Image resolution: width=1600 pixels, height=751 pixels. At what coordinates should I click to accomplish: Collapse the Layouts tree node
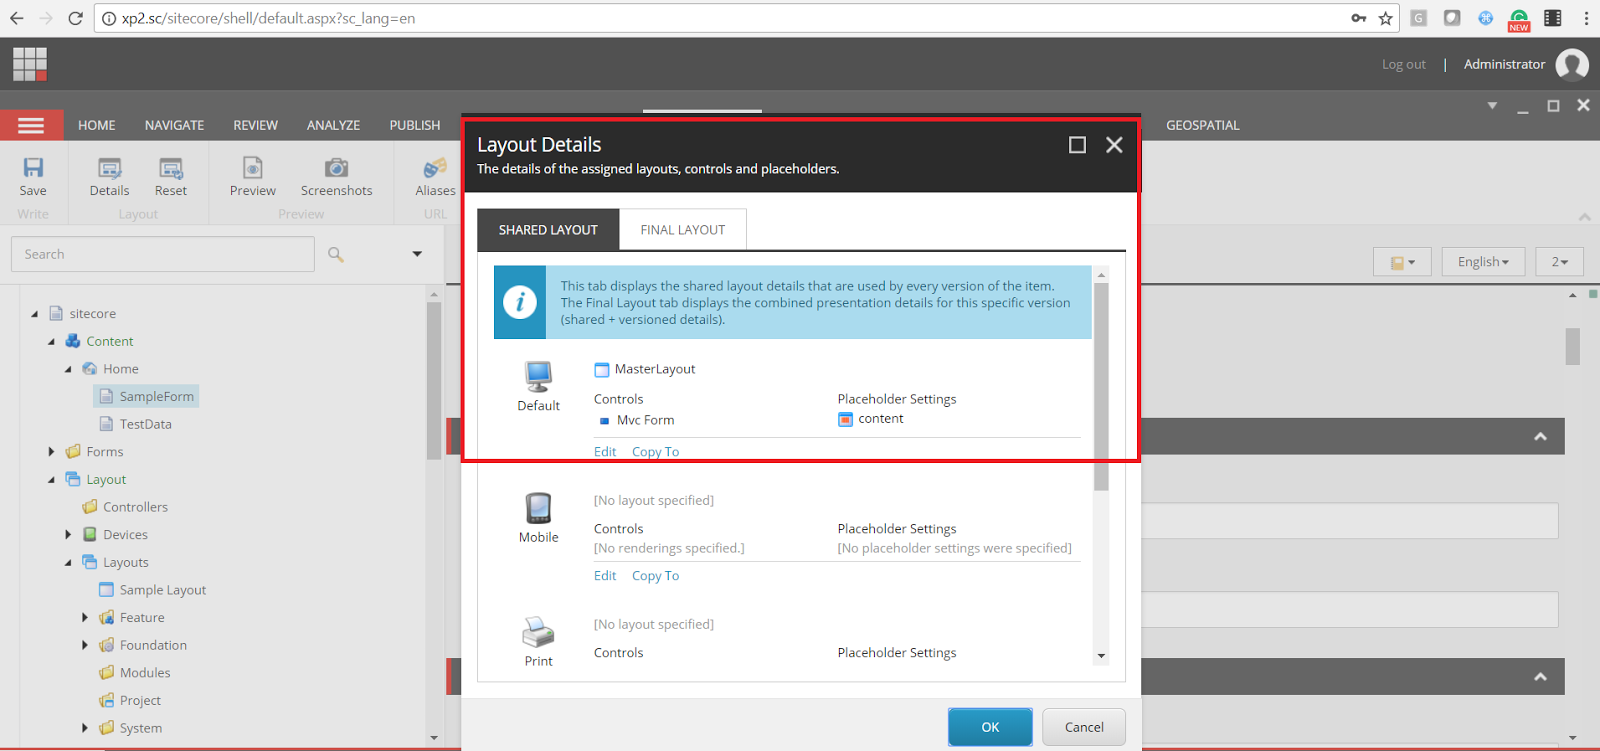click(68, 563)
